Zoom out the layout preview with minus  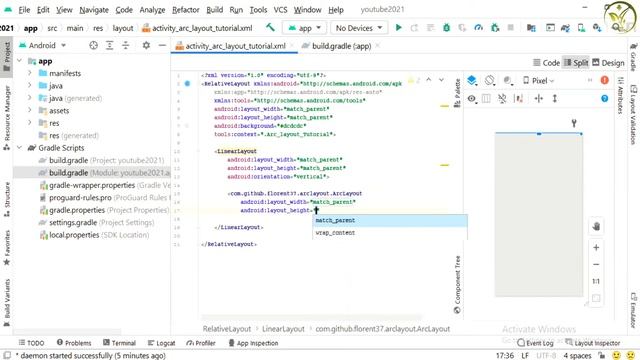click(596, 264)
